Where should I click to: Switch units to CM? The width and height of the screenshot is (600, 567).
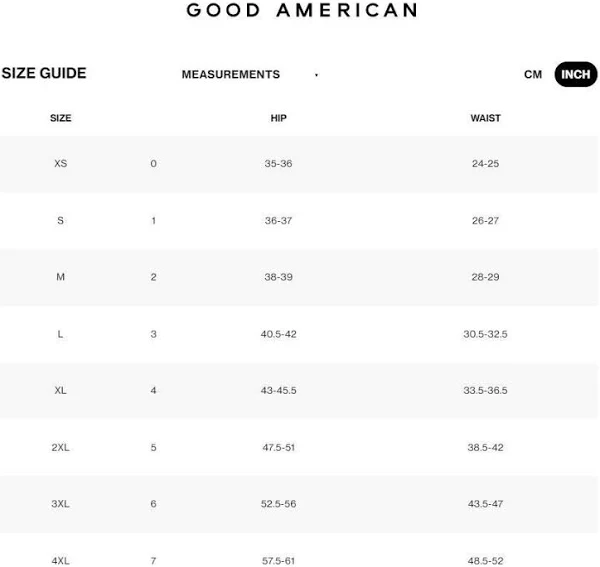point(533,75)
